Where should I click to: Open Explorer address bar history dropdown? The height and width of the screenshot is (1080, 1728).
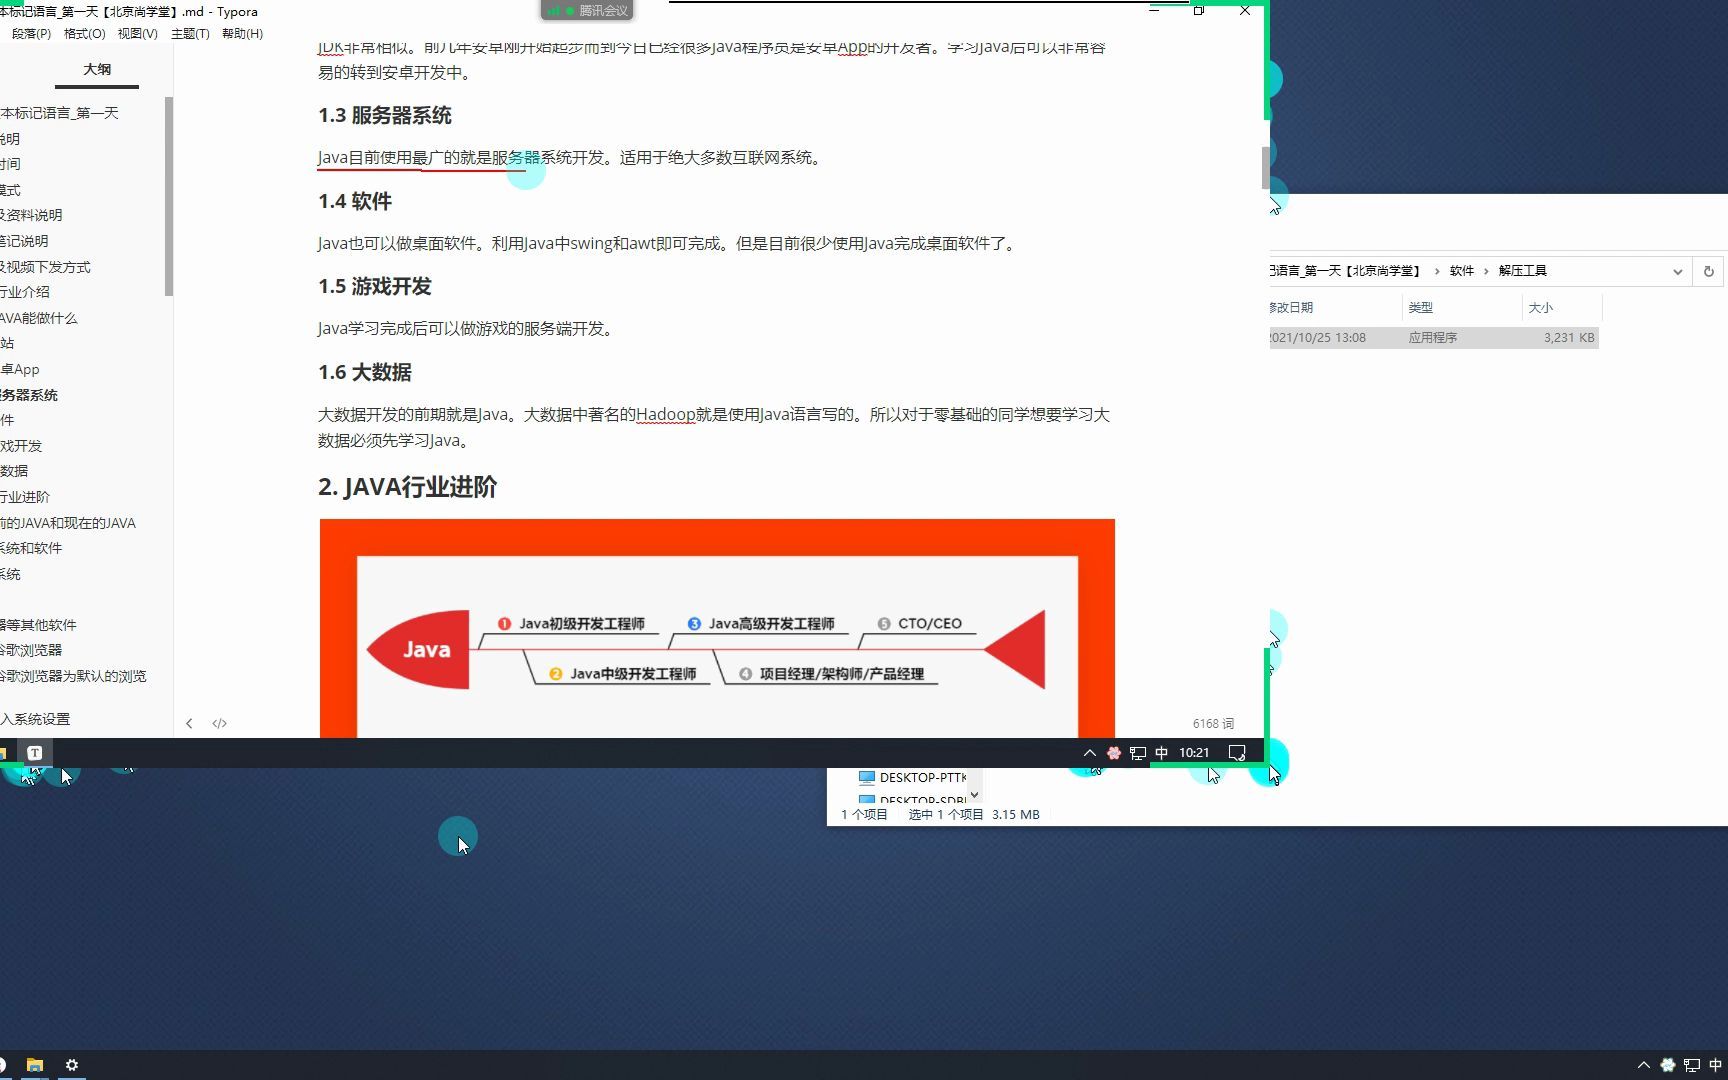click(x=1677, y=271)
